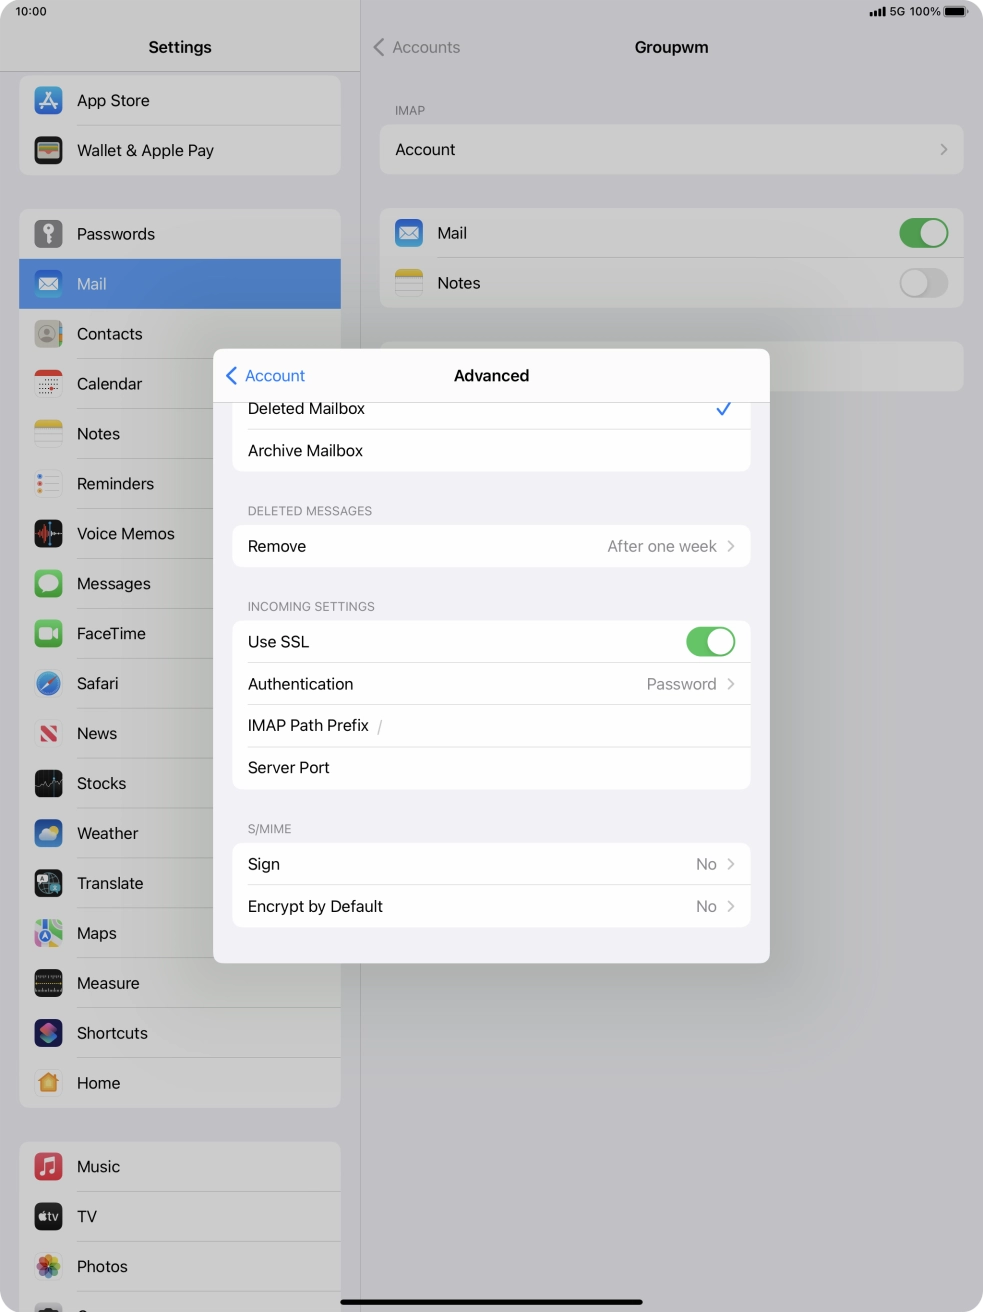This screenshot has width=983, height=1312.
Task: Turn off the Mail account toggle
Action: (x=922, y=233)
